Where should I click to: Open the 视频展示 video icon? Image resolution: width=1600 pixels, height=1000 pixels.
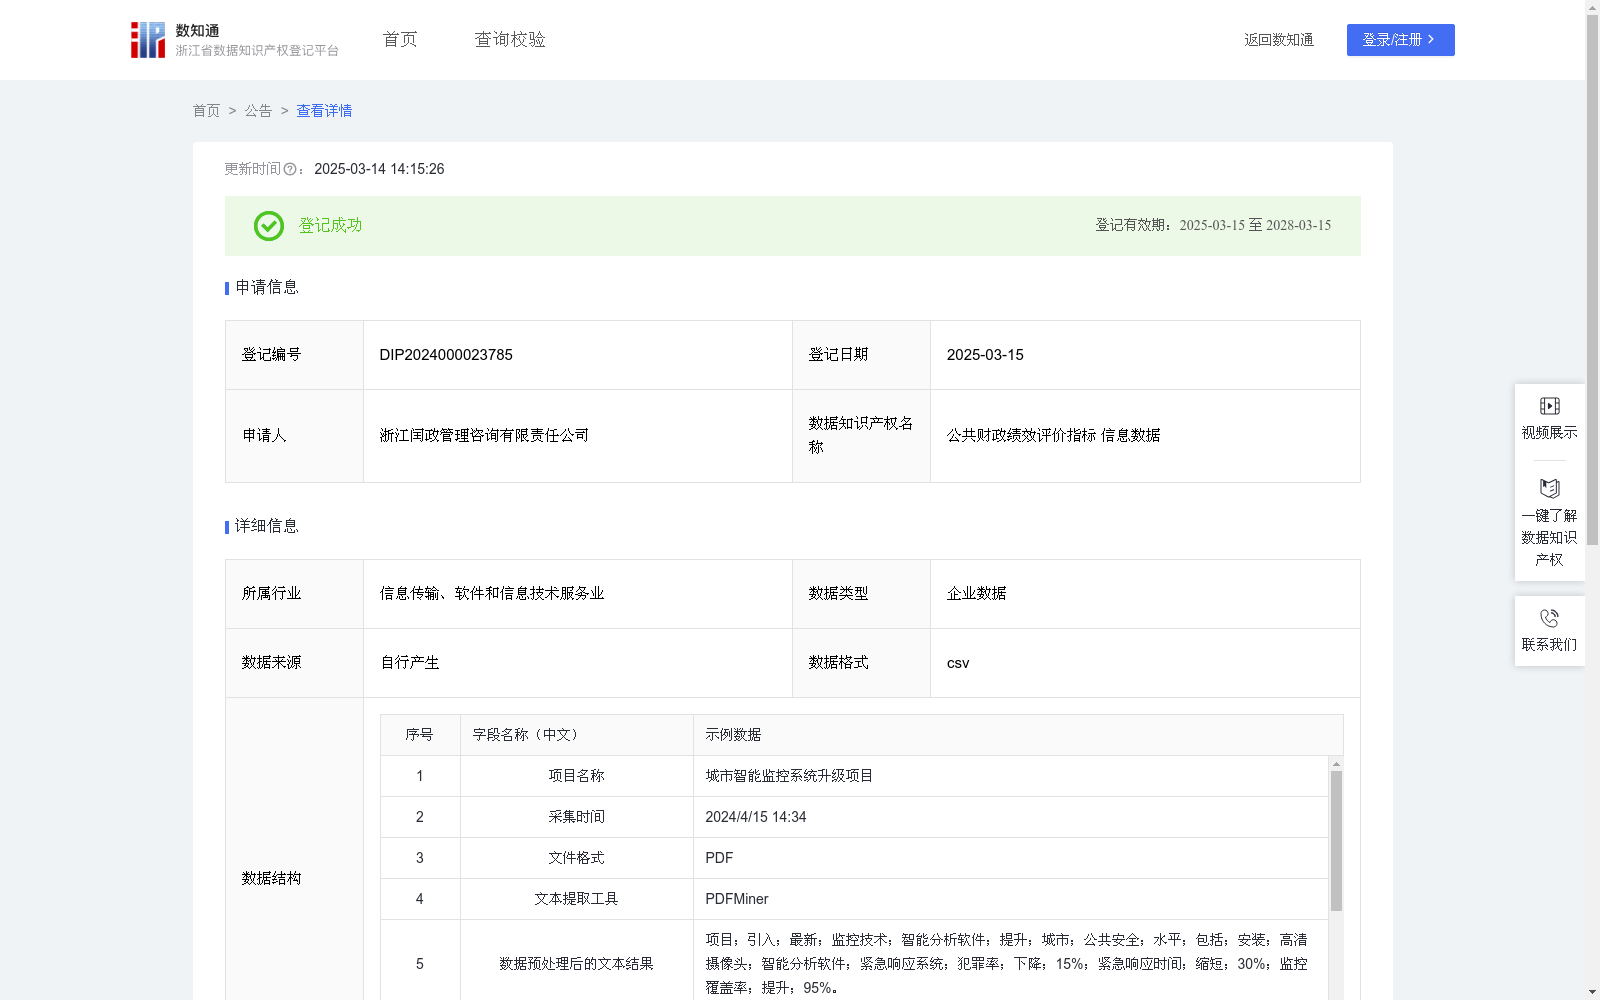(1549, 406)
